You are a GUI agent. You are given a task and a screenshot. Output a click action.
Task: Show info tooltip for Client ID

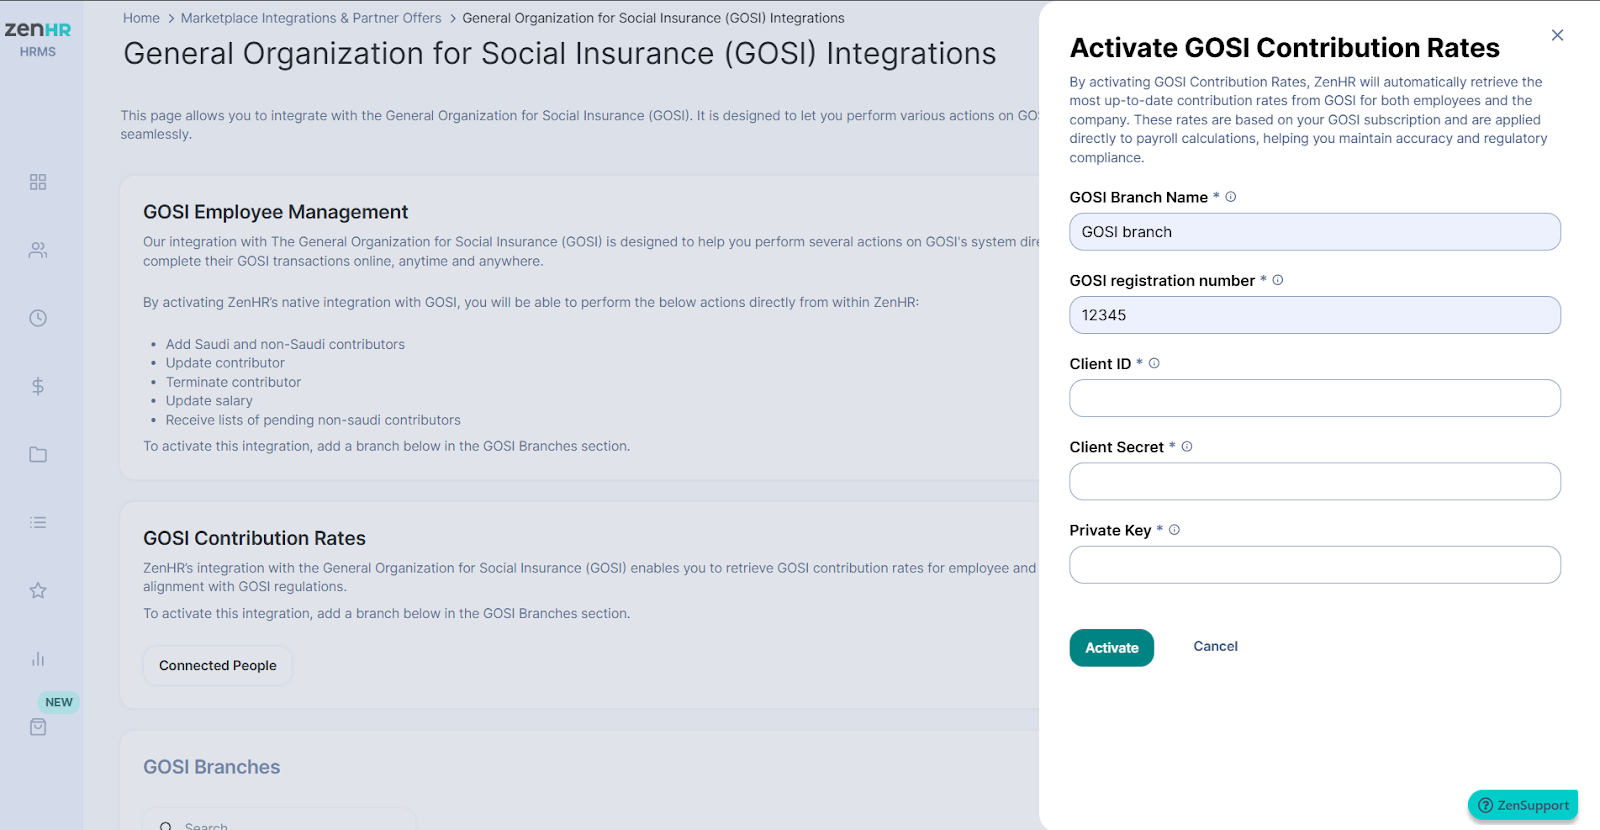tap(1154, 363)
